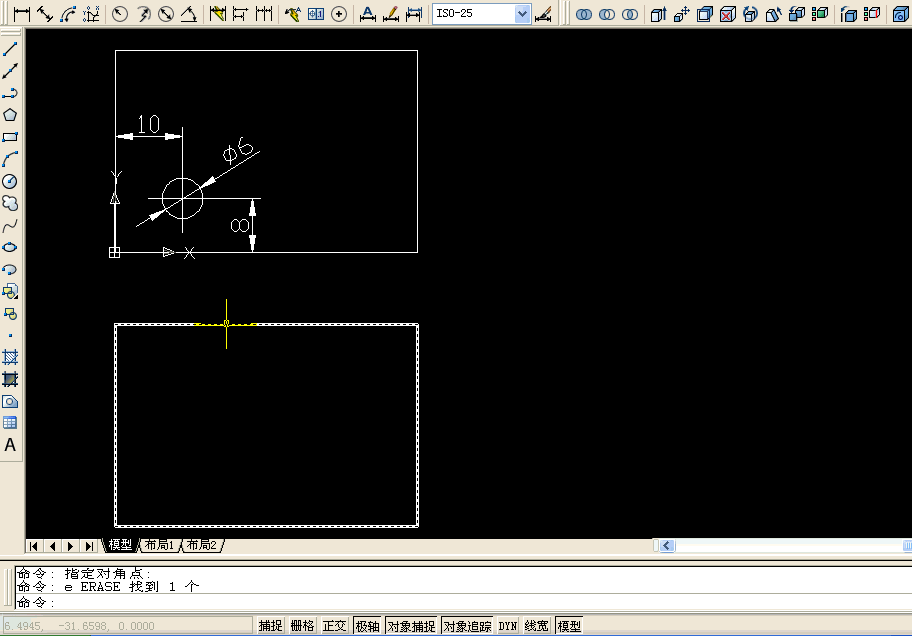The image size is (912, 636).
Task: Select the Delete Faces tool
Action: coord(728,14)
